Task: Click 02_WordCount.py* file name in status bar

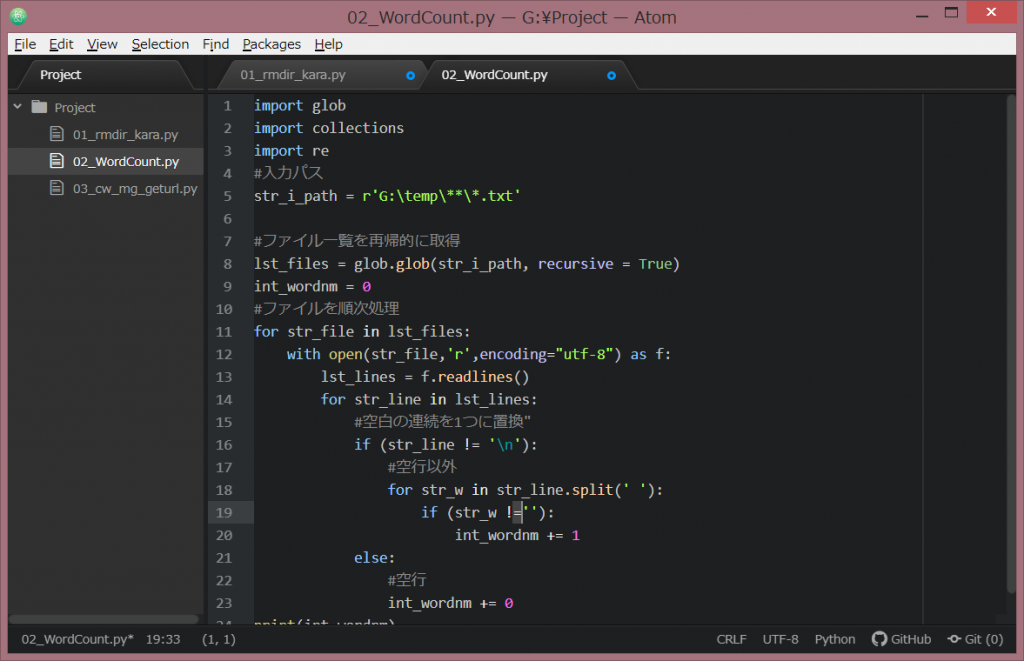Action: [x=77, y=639]
